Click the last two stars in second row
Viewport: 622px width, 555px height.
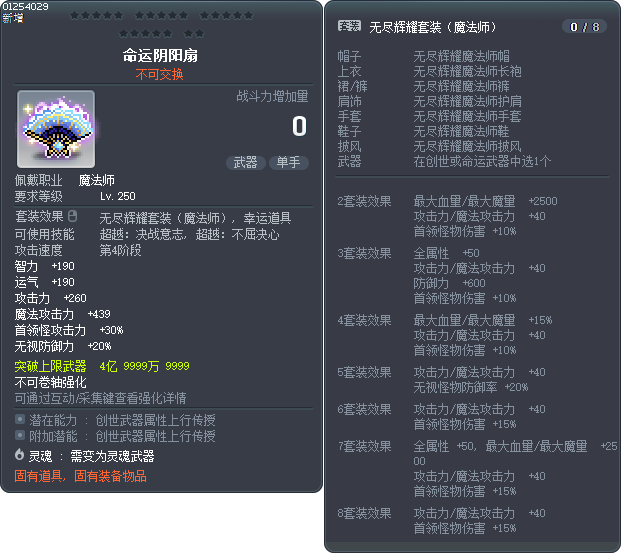194,33
